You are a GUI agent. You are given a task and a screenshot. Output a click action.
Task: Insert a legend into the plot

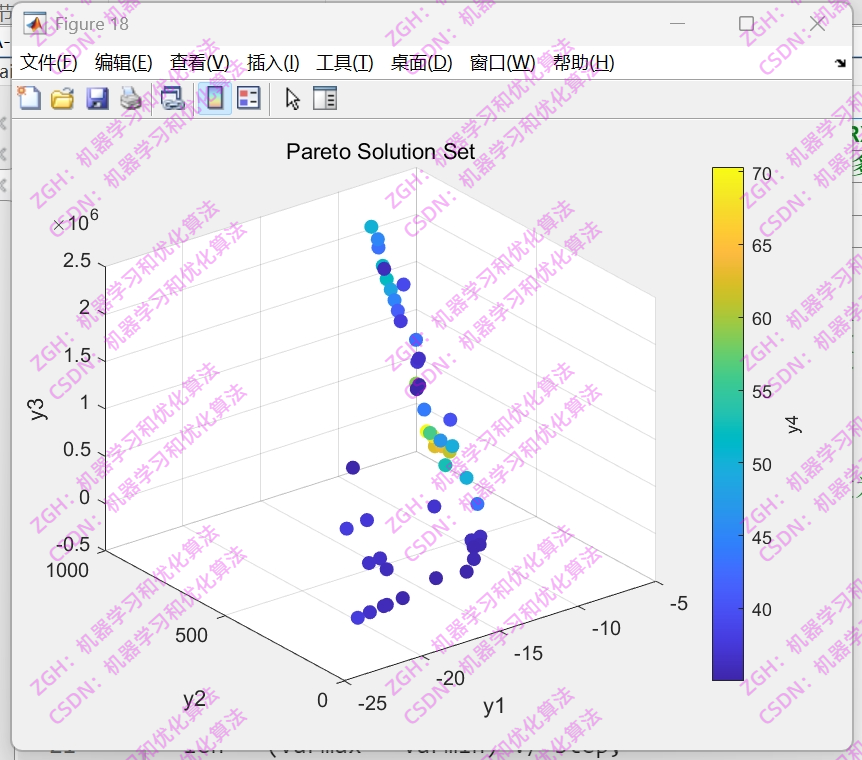click(x=248, y=97)
